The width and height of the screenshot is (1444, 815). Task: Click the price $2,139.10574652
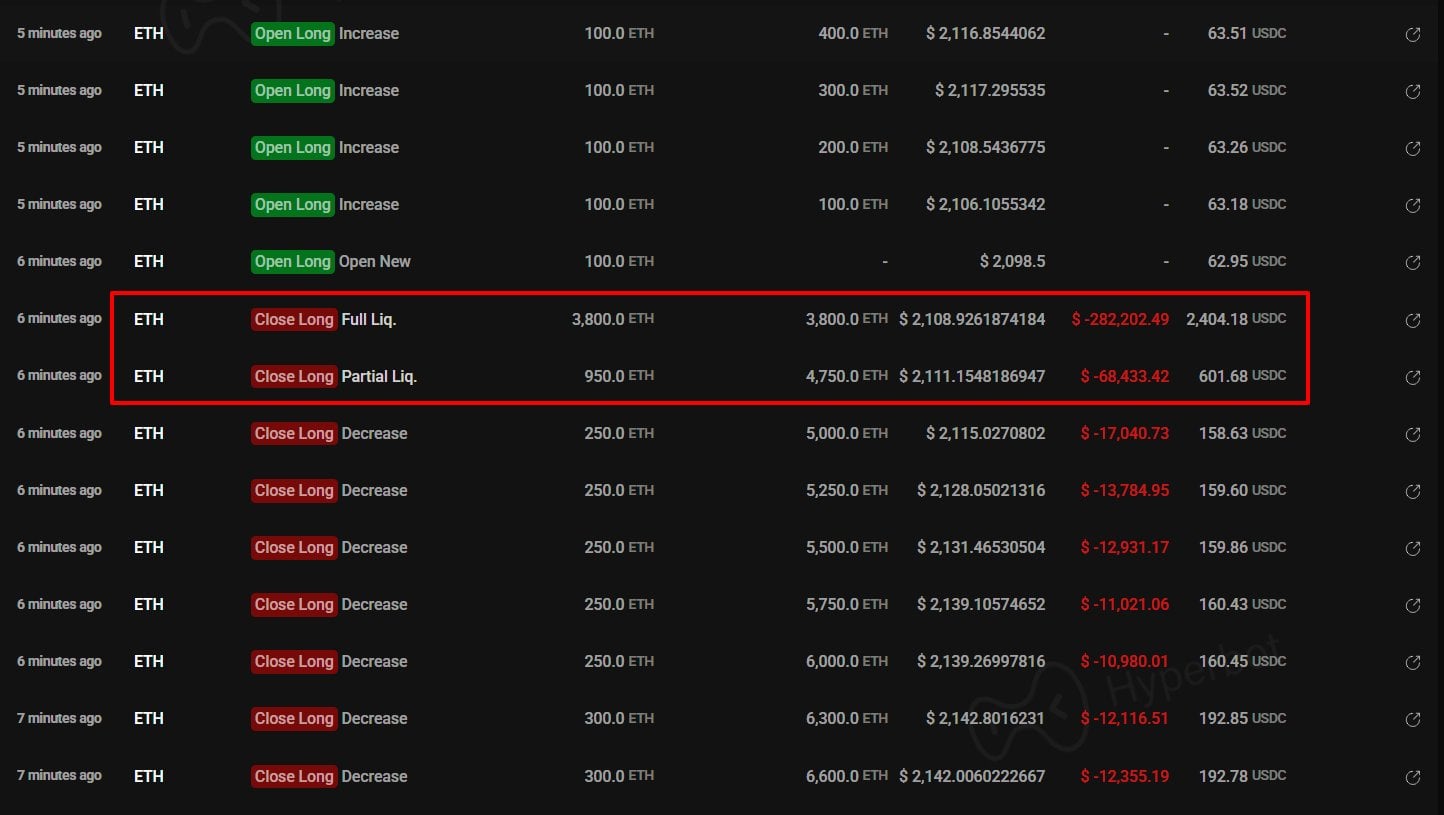pyautogui.click(x=982, y=604)
